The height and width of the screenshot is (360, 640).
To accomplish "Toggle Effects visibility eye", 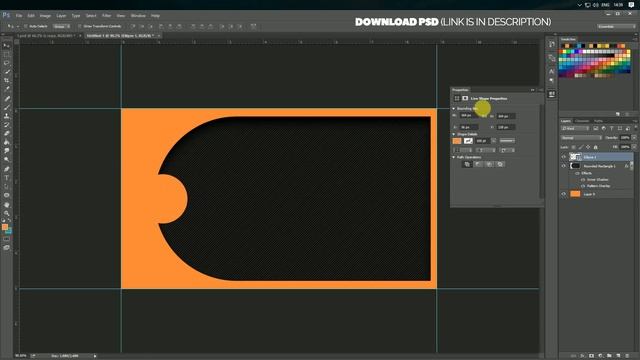I will pyautogui.click(x=578, y=173).
